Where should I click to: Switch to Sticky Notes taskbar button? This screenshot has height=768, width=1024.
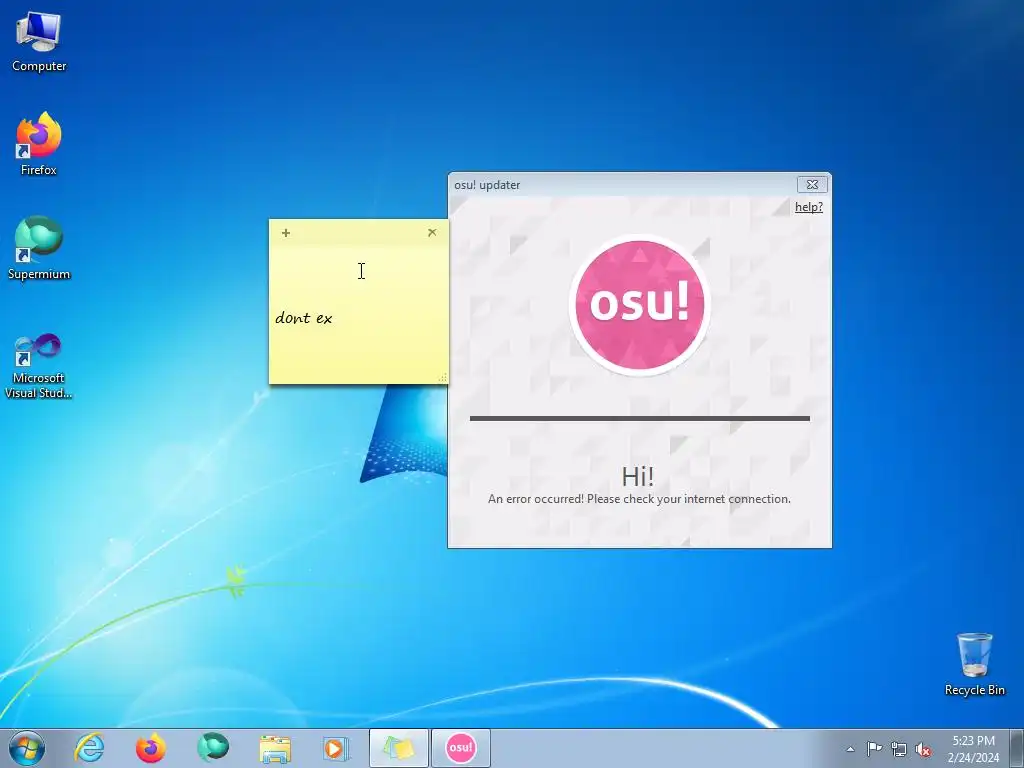tap(398, 748)
